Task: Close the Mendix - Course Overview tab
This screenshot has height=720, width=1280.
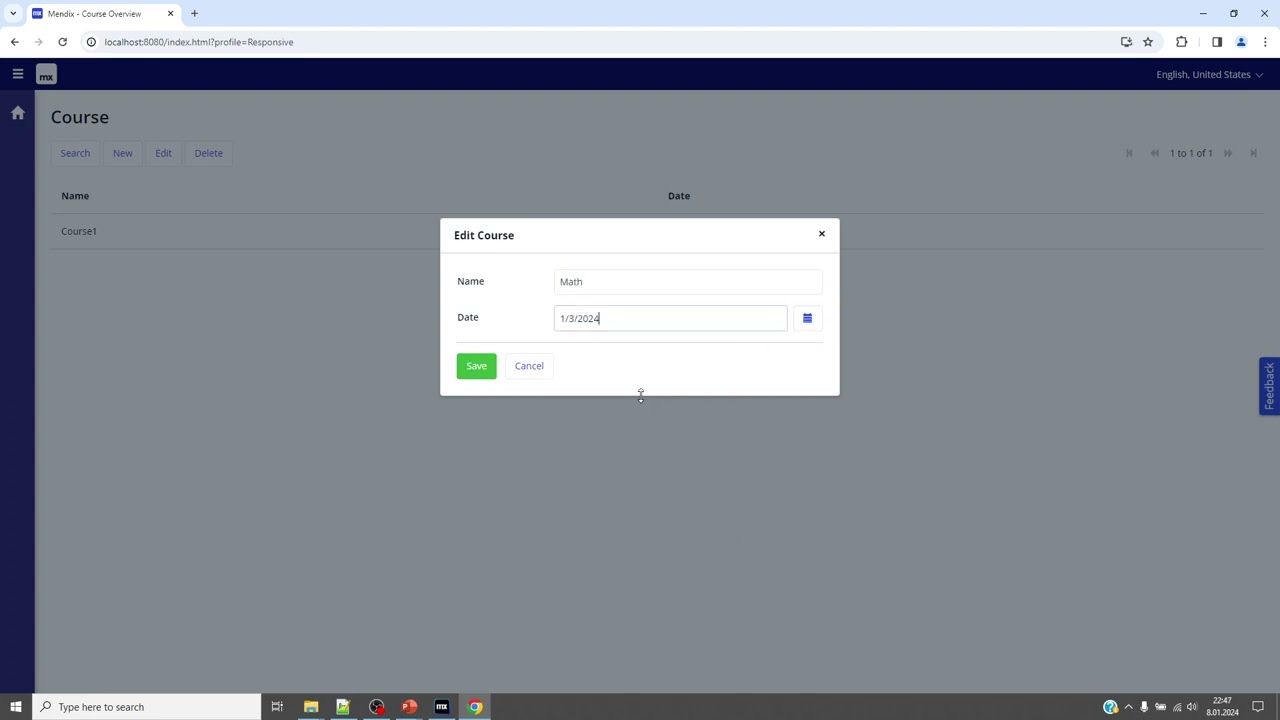Action: (x=170, y=14)
